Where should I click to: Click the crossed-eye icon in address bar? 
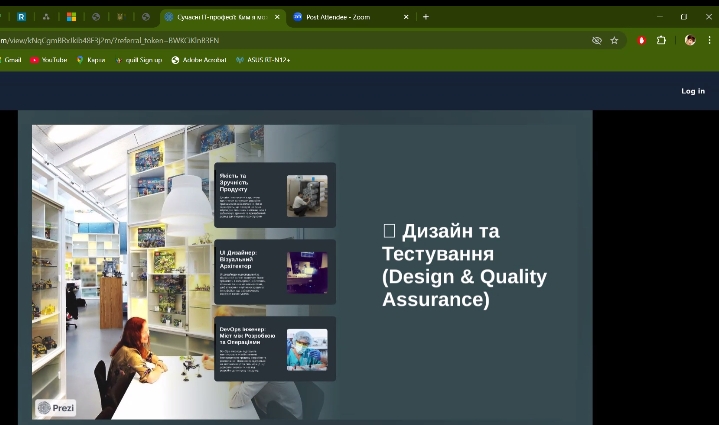tap(597, 41)
